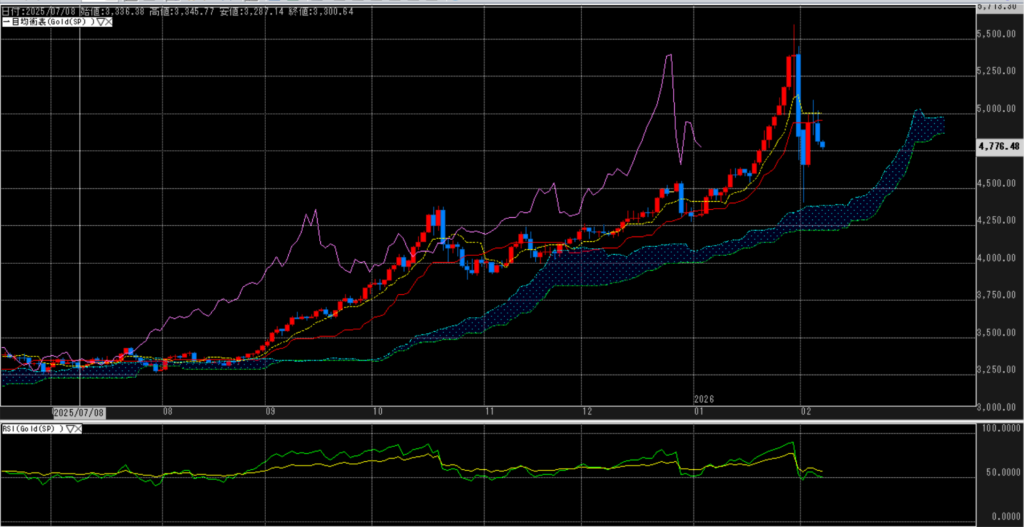
Task: Click the 4,250.00 price axis label
Action: (997, 221)
